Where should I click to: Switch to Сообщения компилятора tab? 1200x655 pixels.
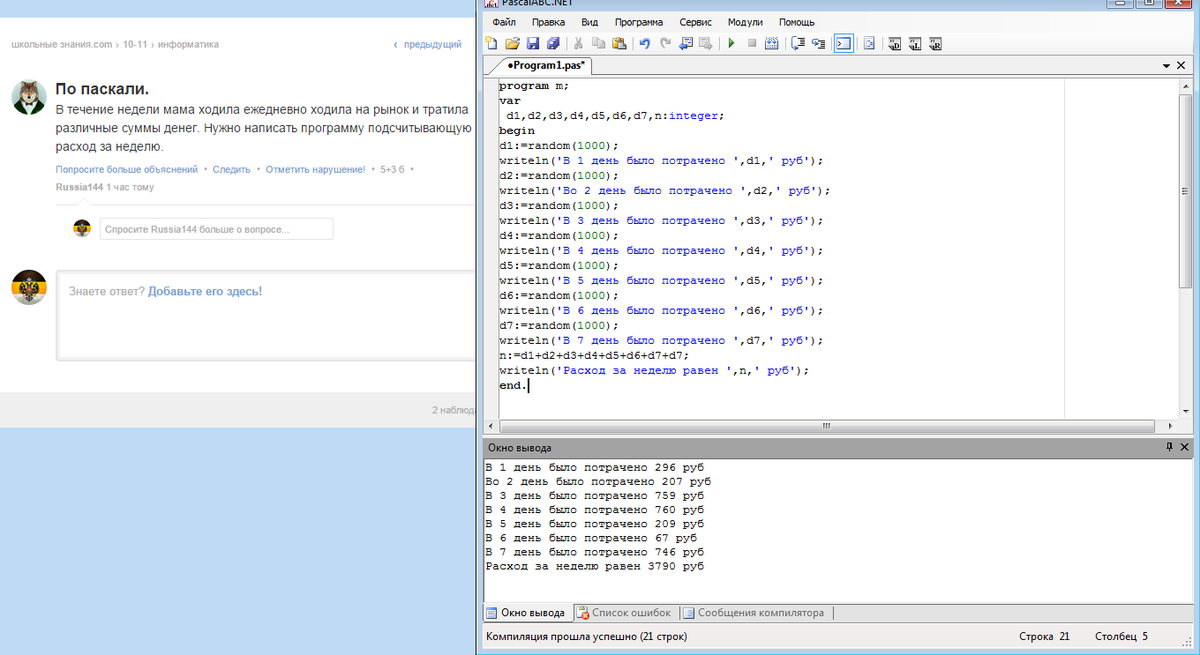tap(759, 613)
